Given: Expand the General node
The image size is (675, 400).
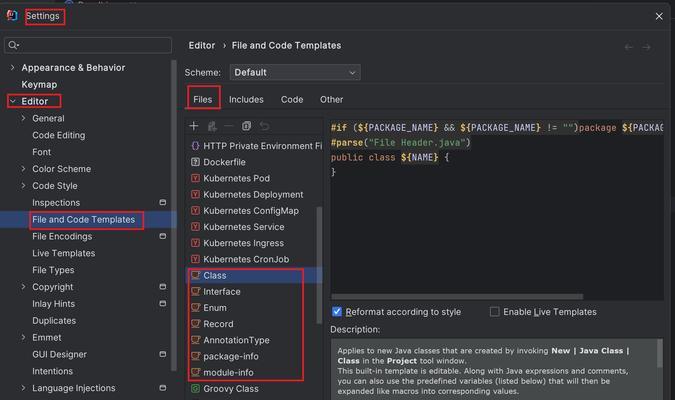Looking at the screenshot, I should [x=23, y=118].
